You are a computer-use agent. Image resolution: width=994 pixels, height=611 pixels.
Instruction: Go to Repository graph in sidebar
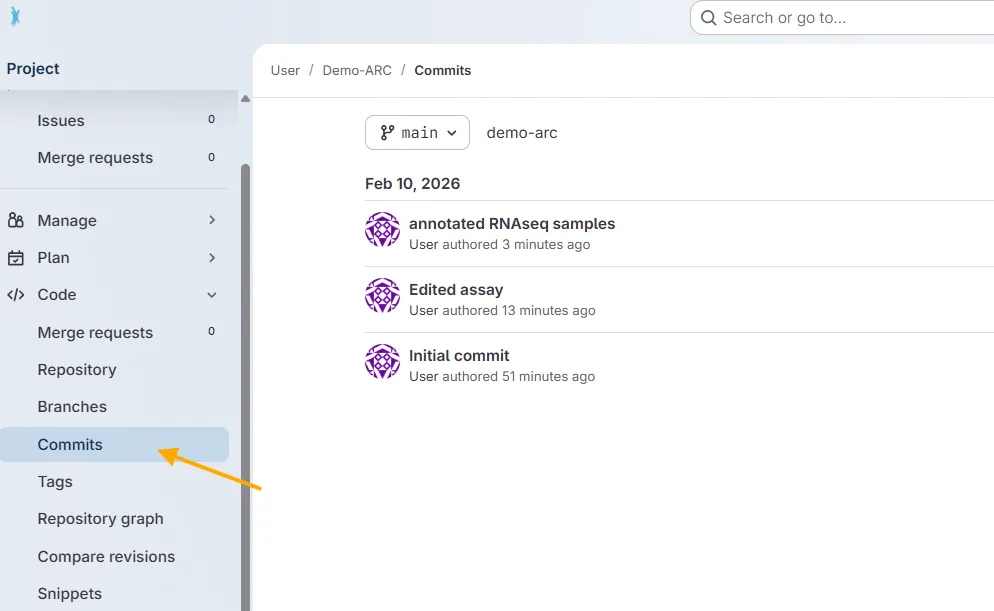(100, 519)
